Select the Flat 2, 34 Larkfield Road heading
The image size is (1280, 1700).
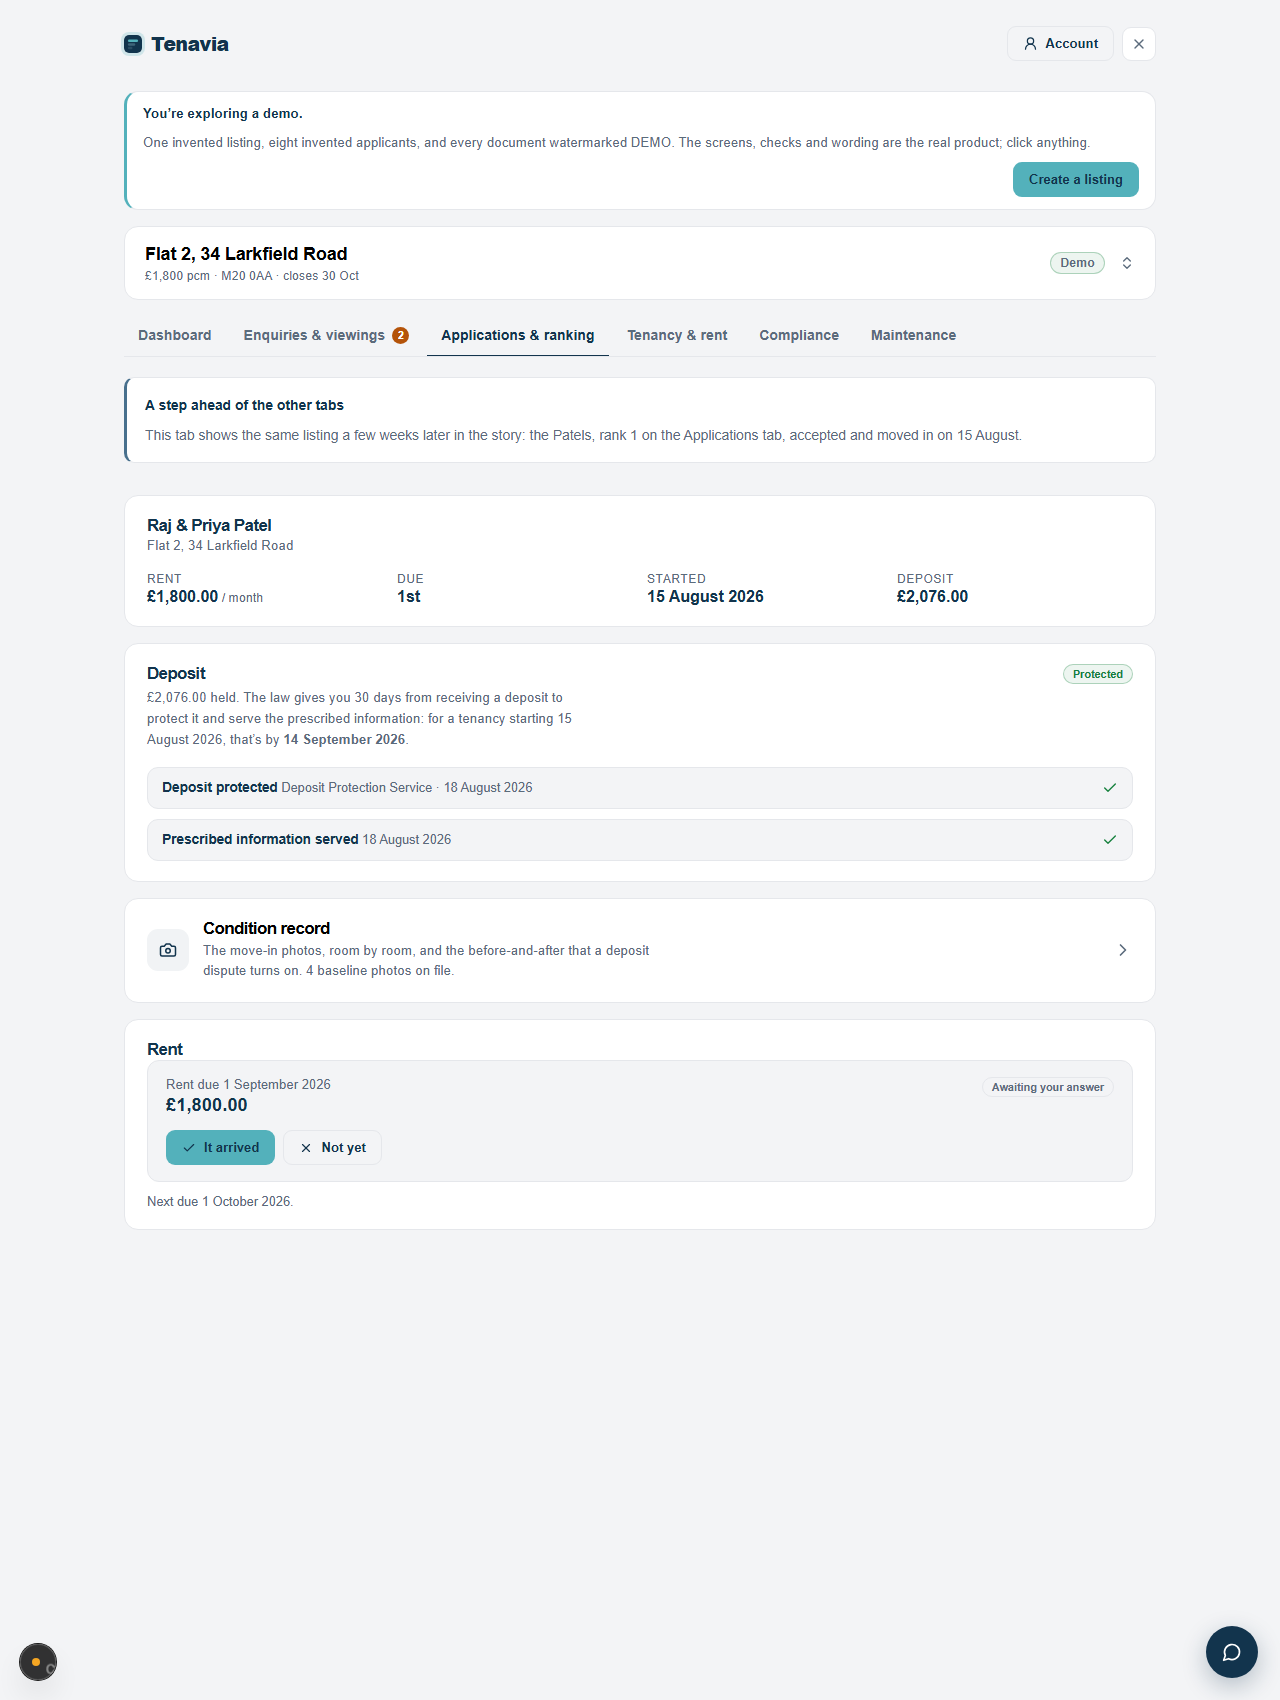(x=246, y=254)
